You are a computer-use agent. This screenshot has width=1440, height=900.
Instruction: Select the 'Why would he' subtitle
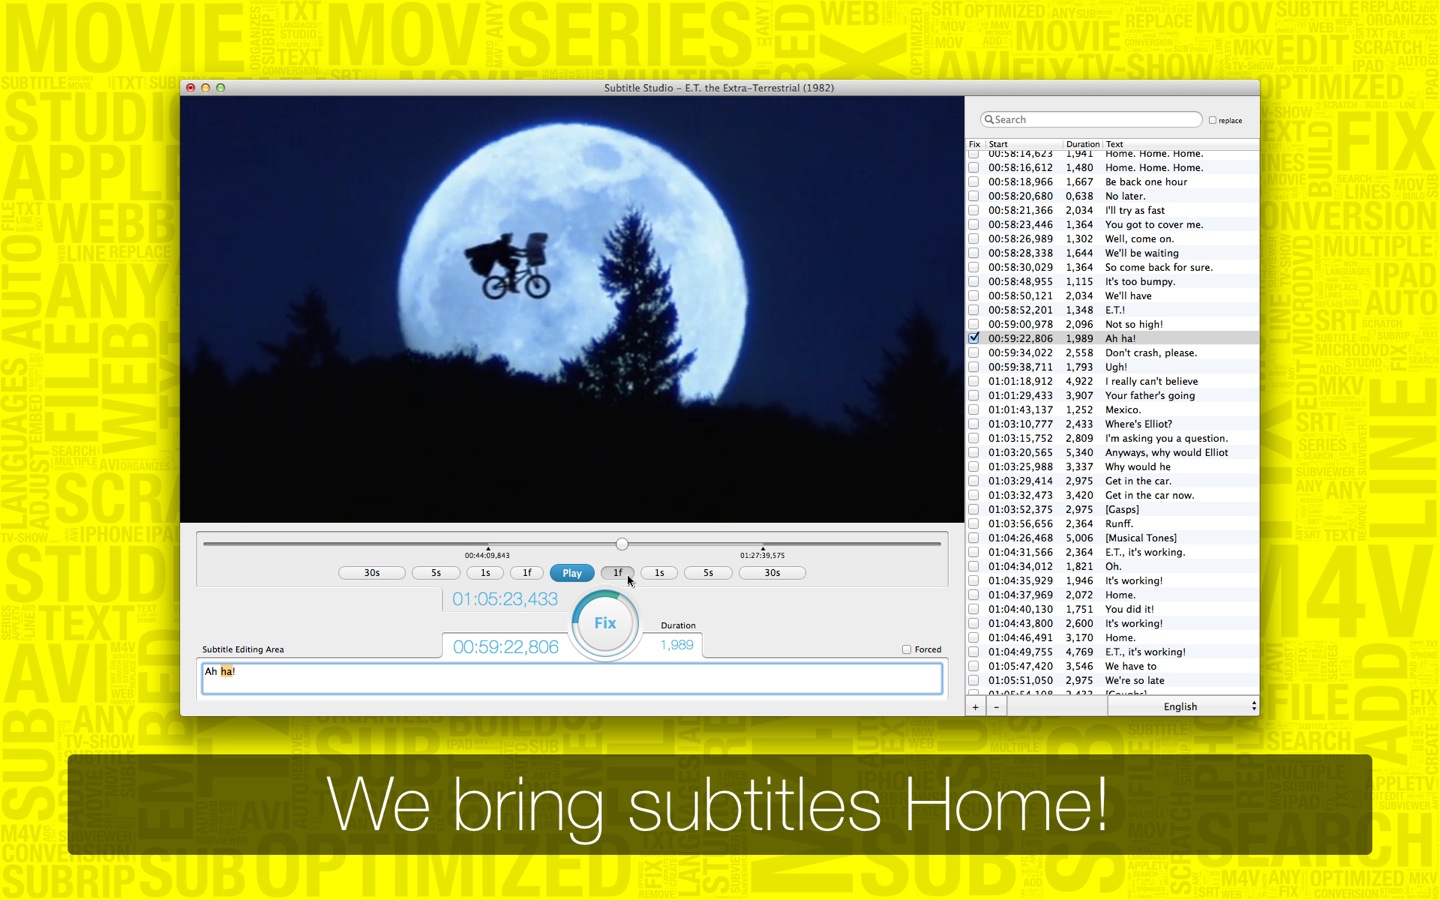click(1138, 467)
